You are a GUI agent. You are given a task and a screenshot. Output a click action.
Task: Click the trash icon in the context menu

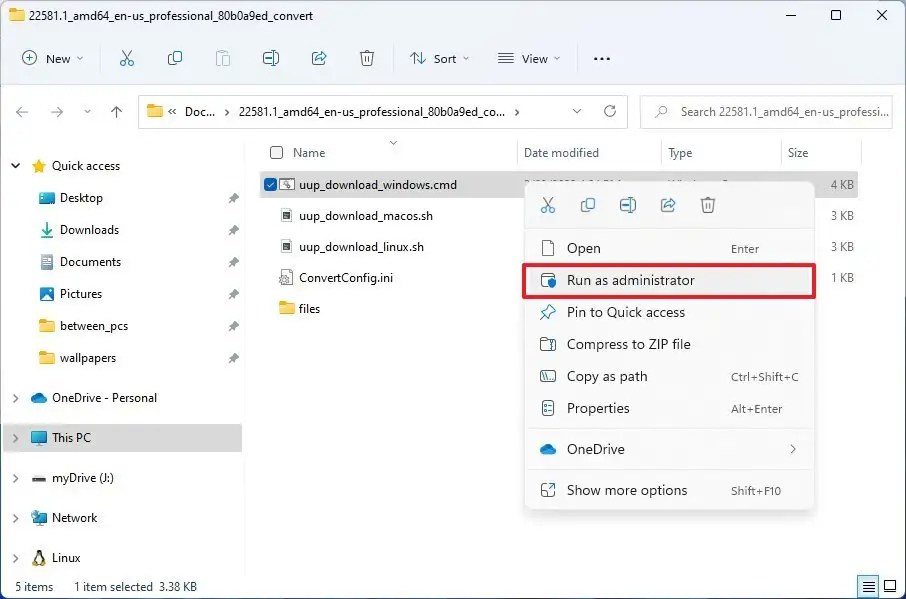(x=708, y=204)
